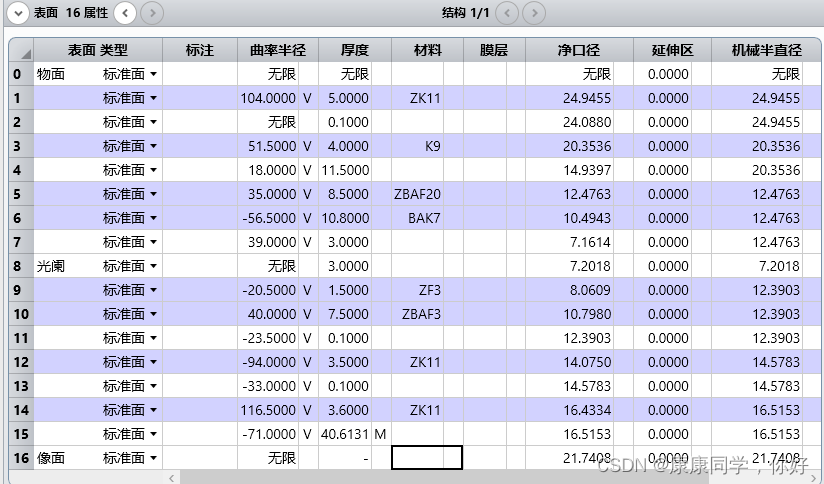Select all cells via table corner triangle
Image resolution: width=824 pixels, height=484 pixels.
(21, 50)
